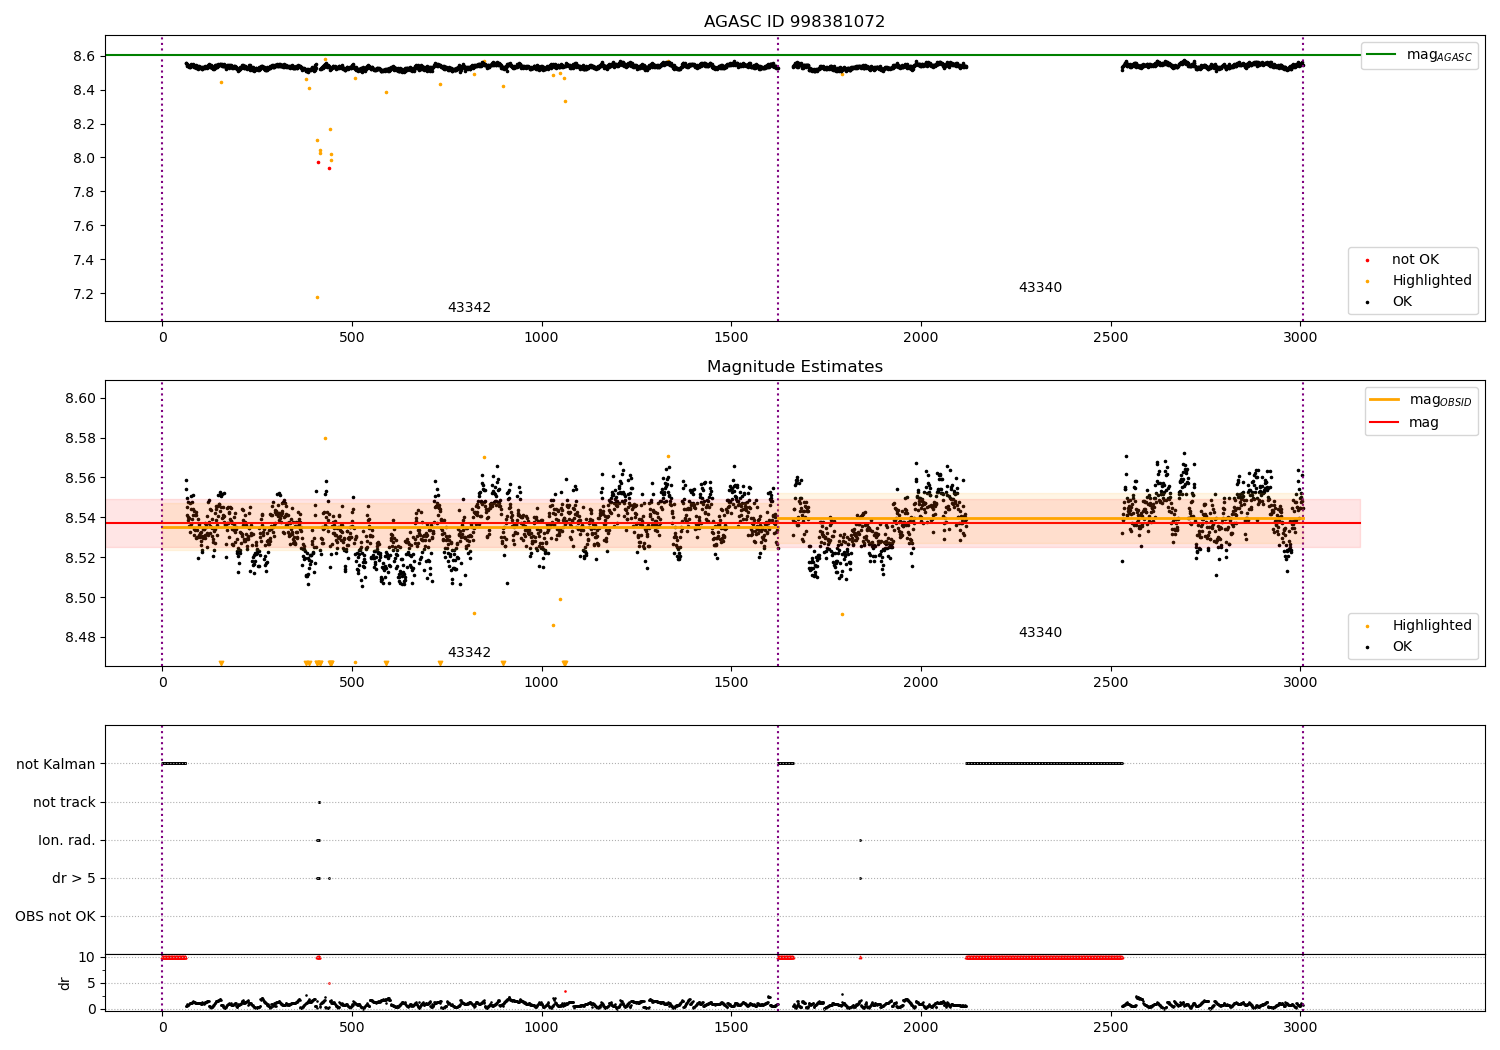
Task: Select the mag AGASC legend entry
Action: [x=1419, y=55]
